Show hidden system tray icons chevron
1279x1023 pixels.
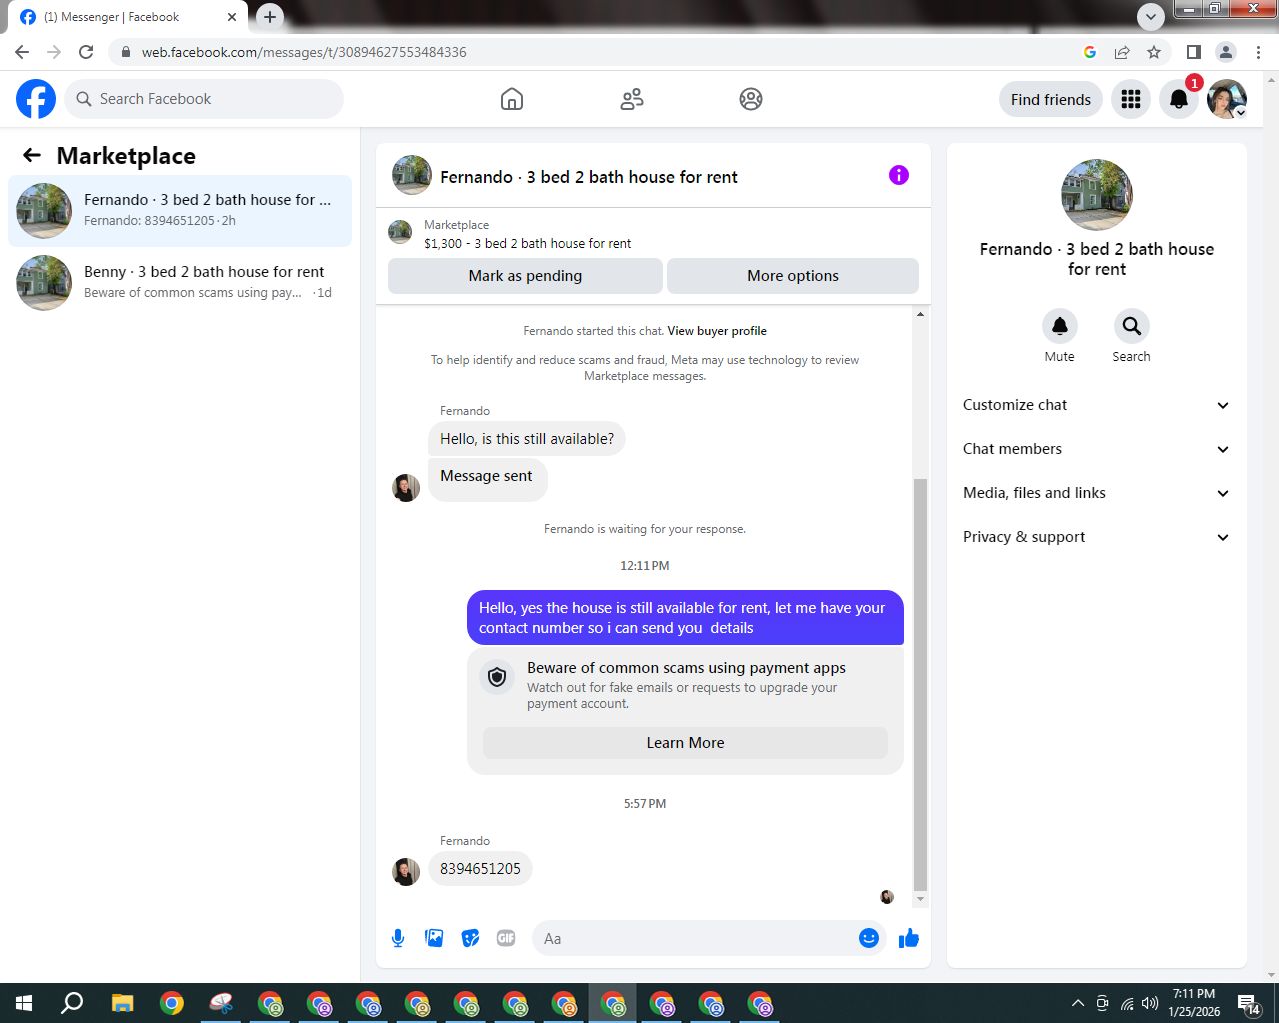(x=1077, y=1003)
